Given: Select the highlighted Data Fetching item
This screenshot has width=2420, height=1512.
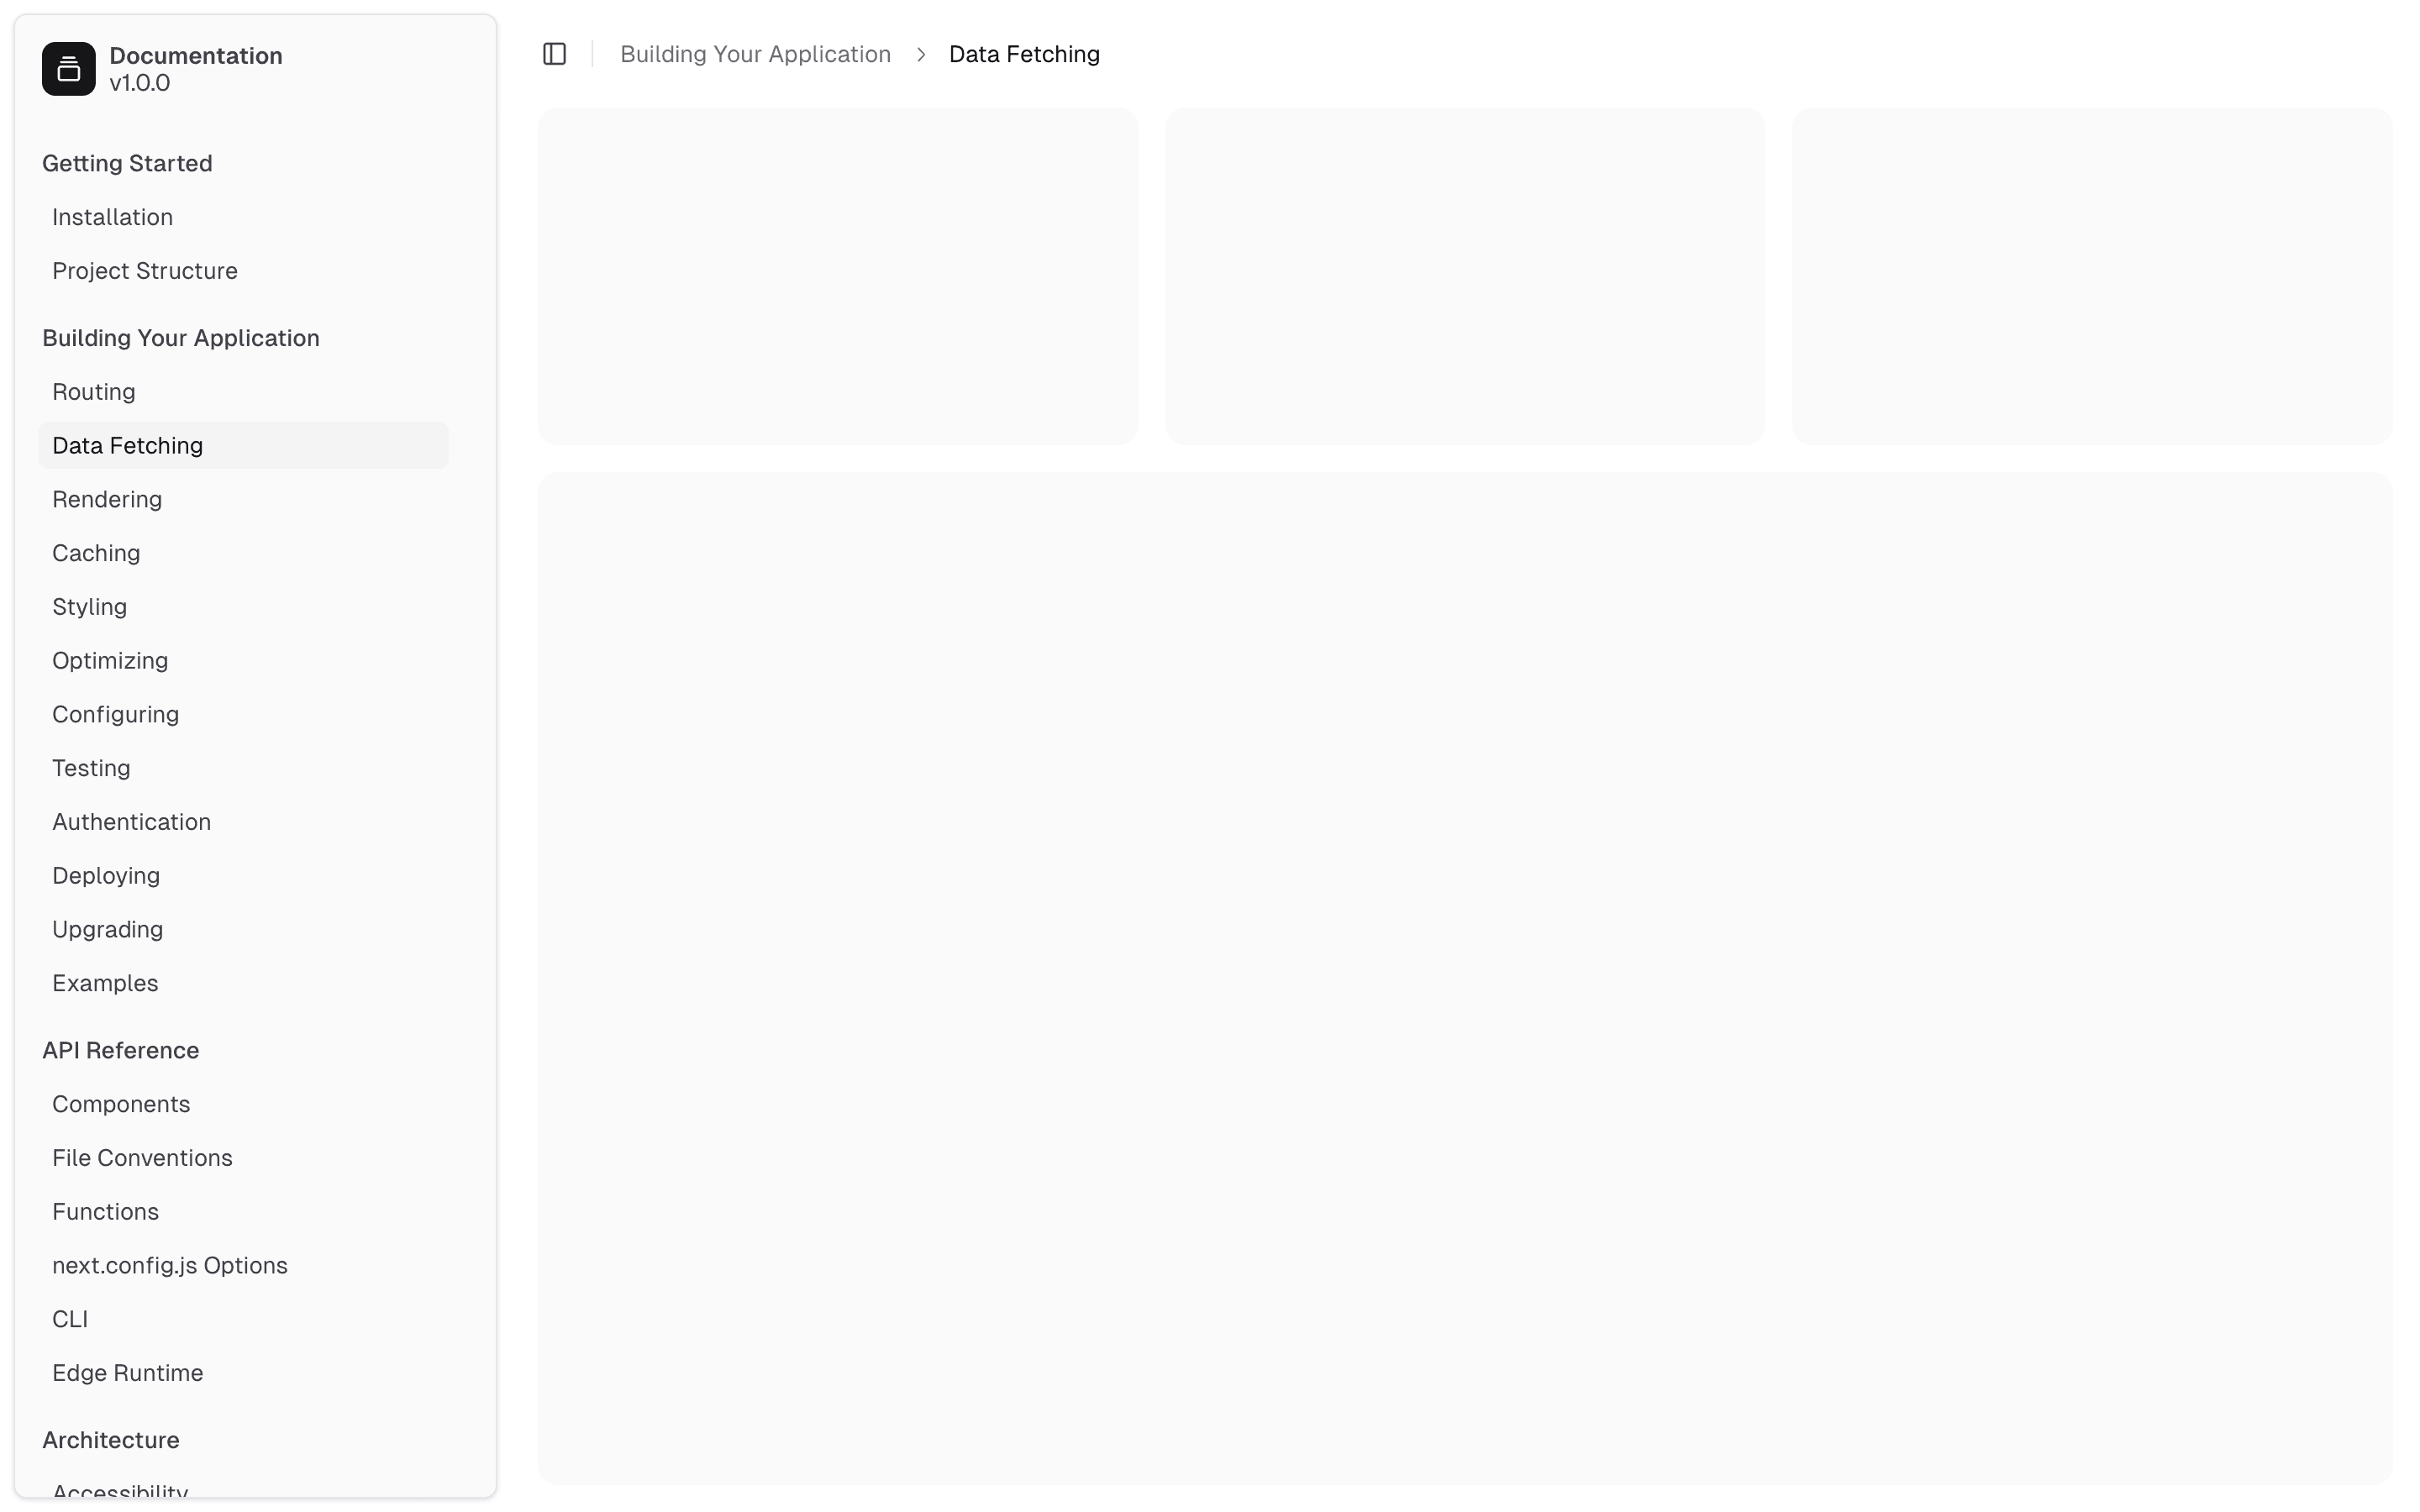Looking at the screenshot, I should (x=128, y=446).
